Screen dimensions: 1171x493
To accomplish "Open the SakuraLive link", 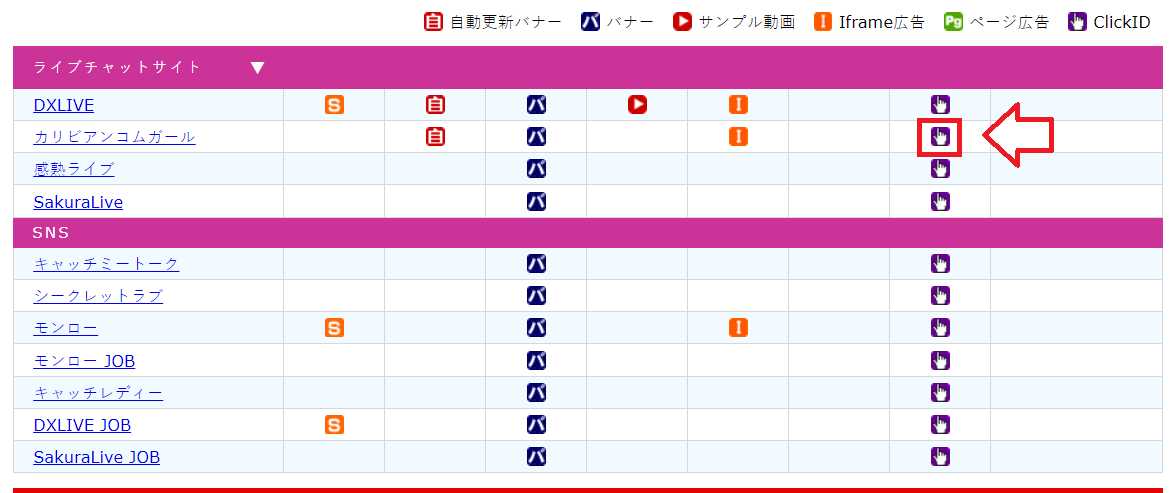I will click(x=78, y=202).
